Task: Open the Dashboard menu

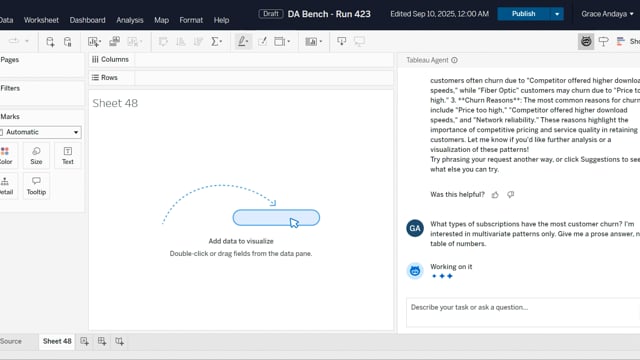Action: pyautogui.click(x=87, y=20)
